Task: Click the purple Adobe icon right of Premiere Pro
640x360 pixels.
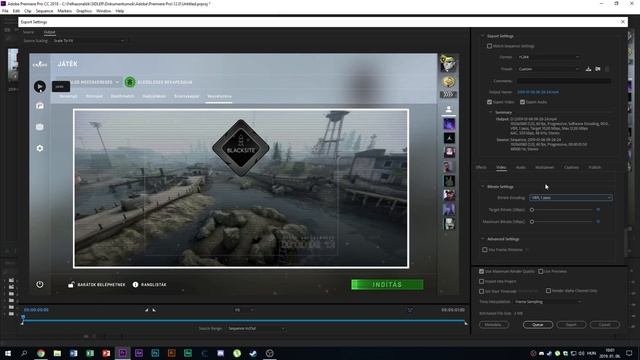Action: pos(139,353)
